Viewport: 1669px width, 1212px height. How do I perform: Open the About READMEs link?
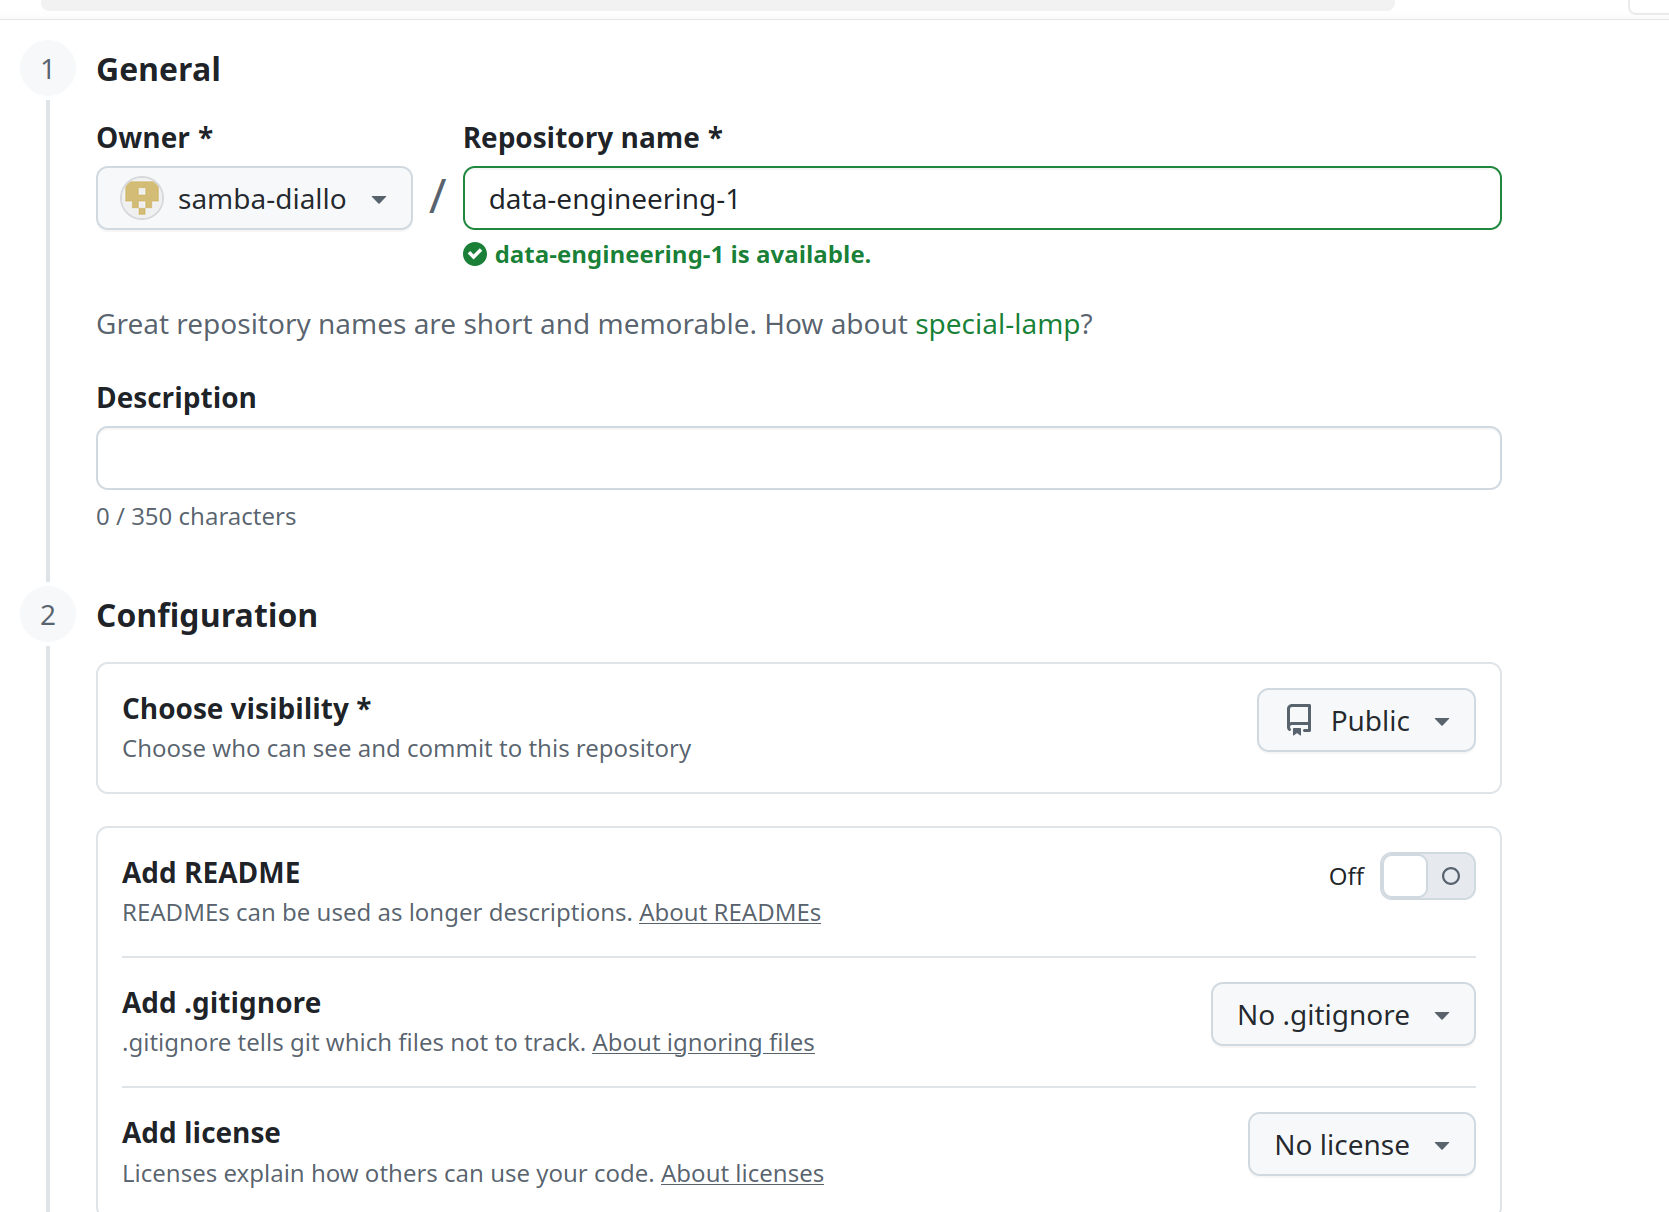pos(730,912)
